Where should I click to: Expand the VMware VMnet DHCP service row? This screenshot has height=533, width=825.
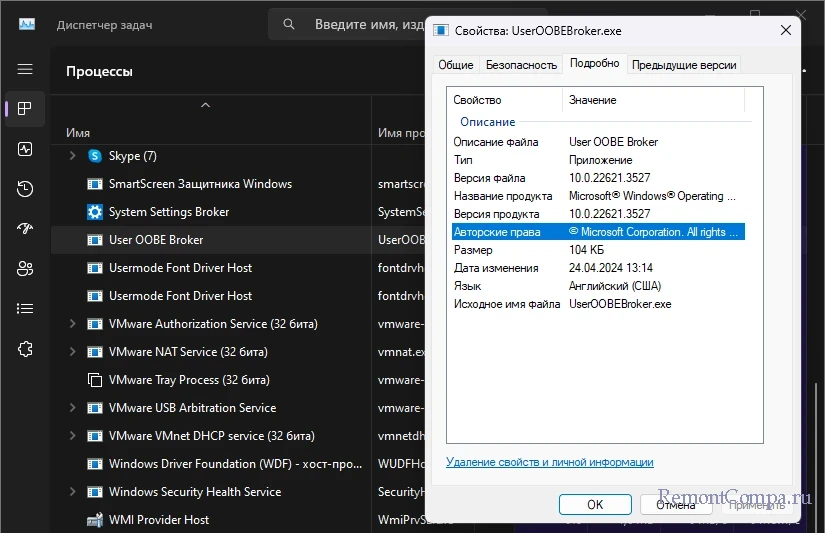coord(73,436)
